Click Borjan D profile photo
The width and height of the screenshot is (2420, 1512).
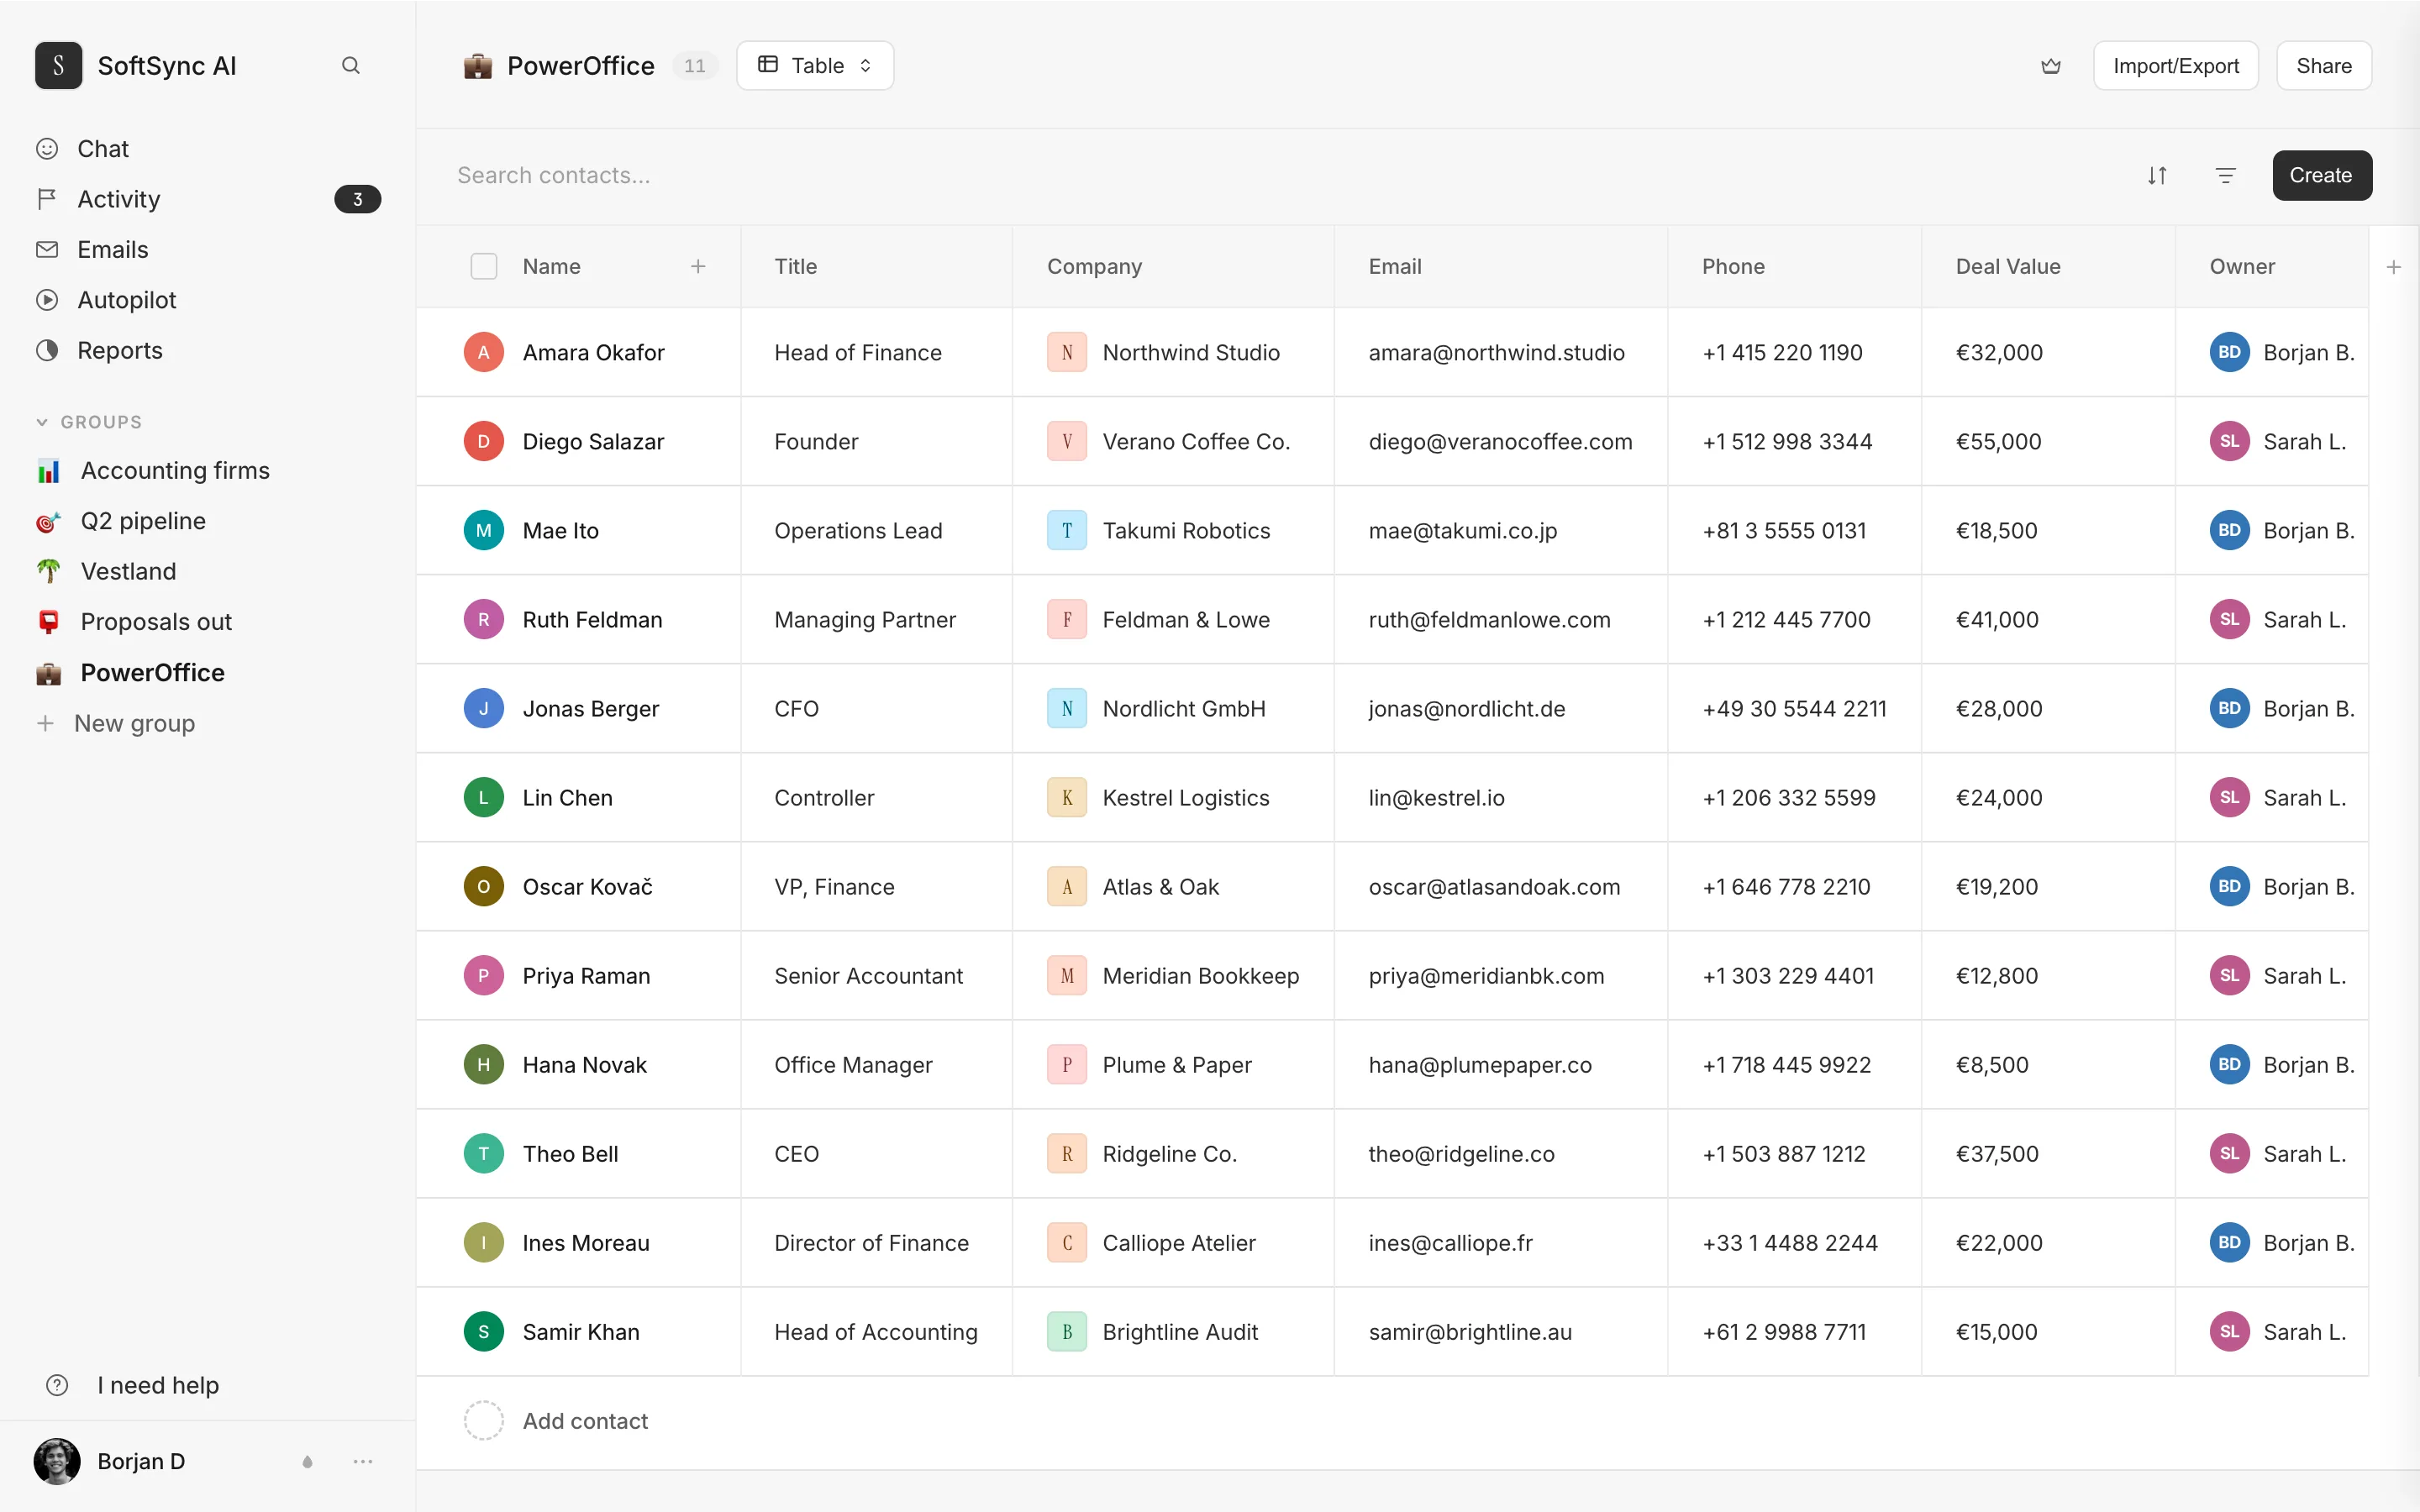[x=57, y=1462]
